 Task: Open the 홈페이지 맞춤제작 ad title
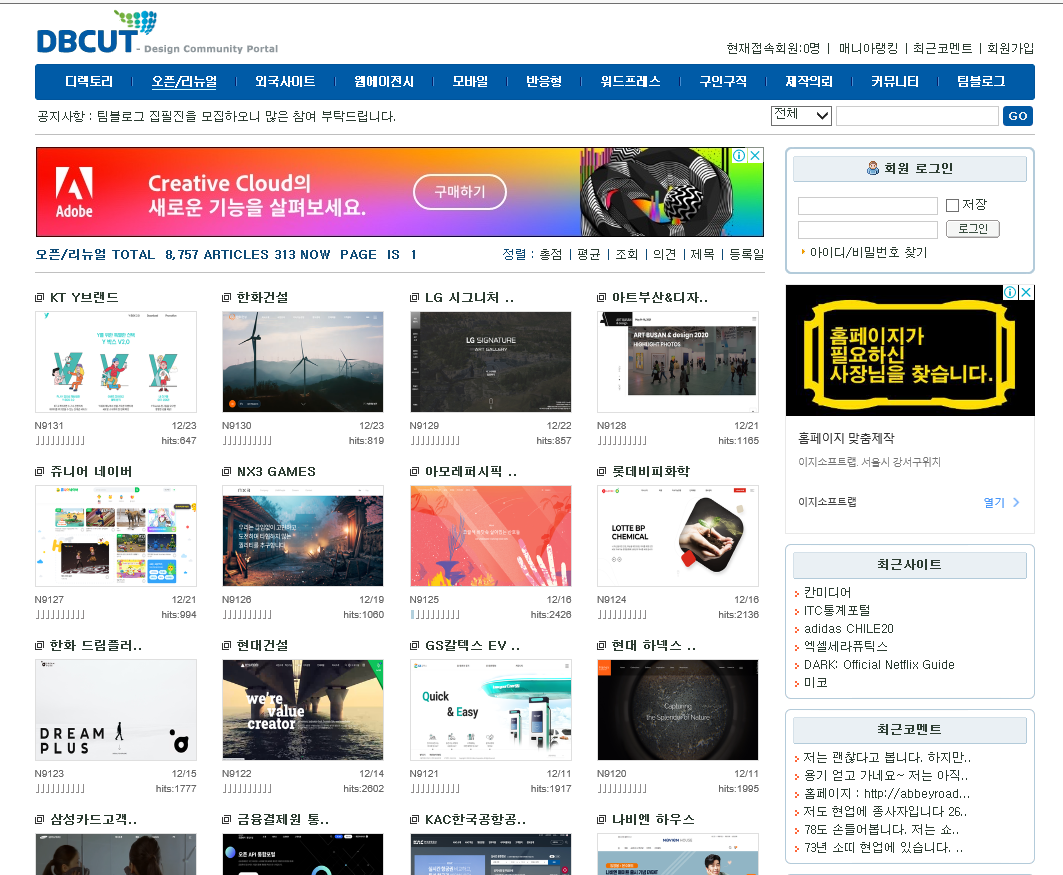(846, 438)
